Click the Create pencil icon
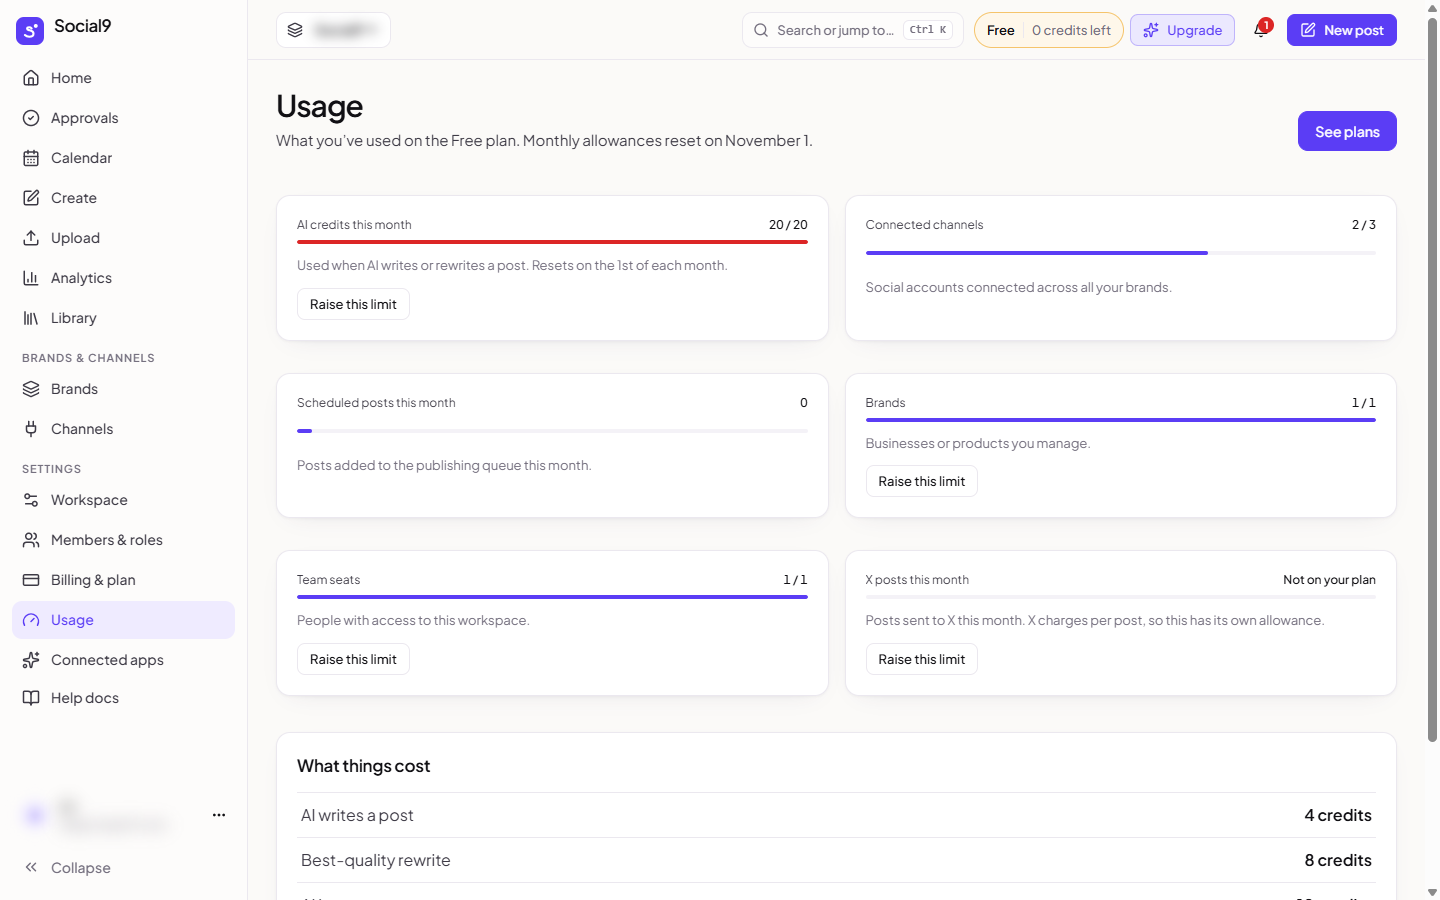 (x=31, y=198)
